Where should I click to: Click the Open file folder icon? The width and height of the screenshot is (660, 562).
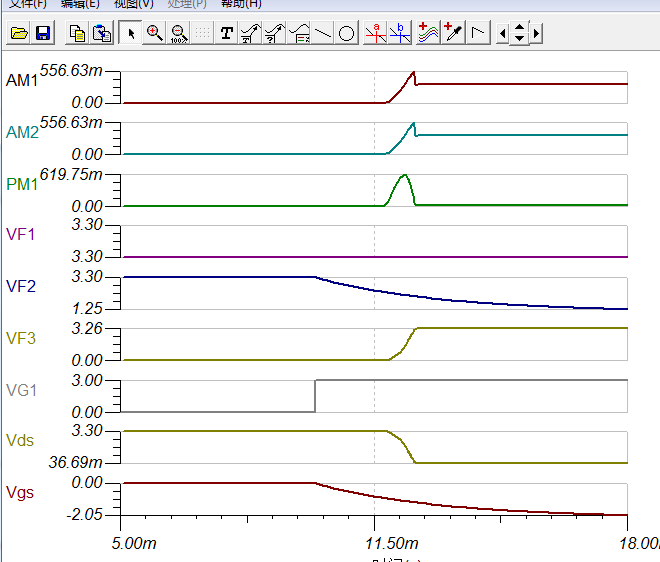18,34
